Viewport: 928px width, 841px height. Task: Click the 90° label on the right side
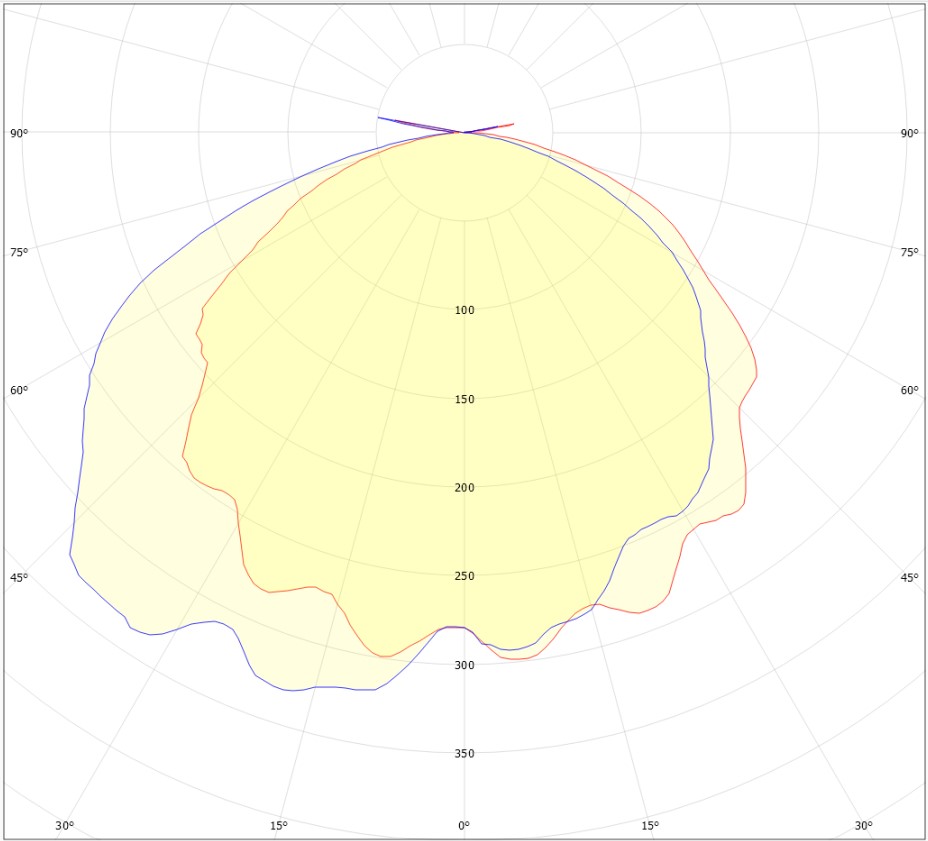click(x=910, y=133)
